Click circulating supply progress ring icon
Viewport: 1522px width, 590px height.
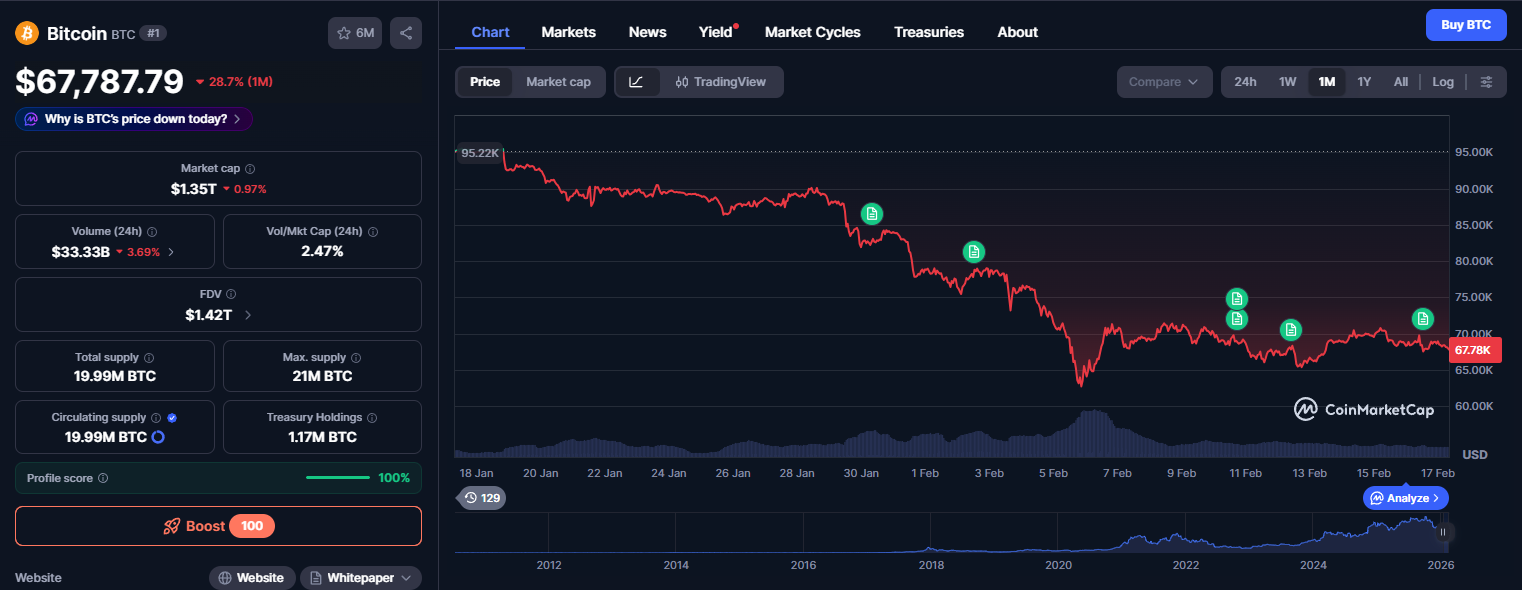158,437
